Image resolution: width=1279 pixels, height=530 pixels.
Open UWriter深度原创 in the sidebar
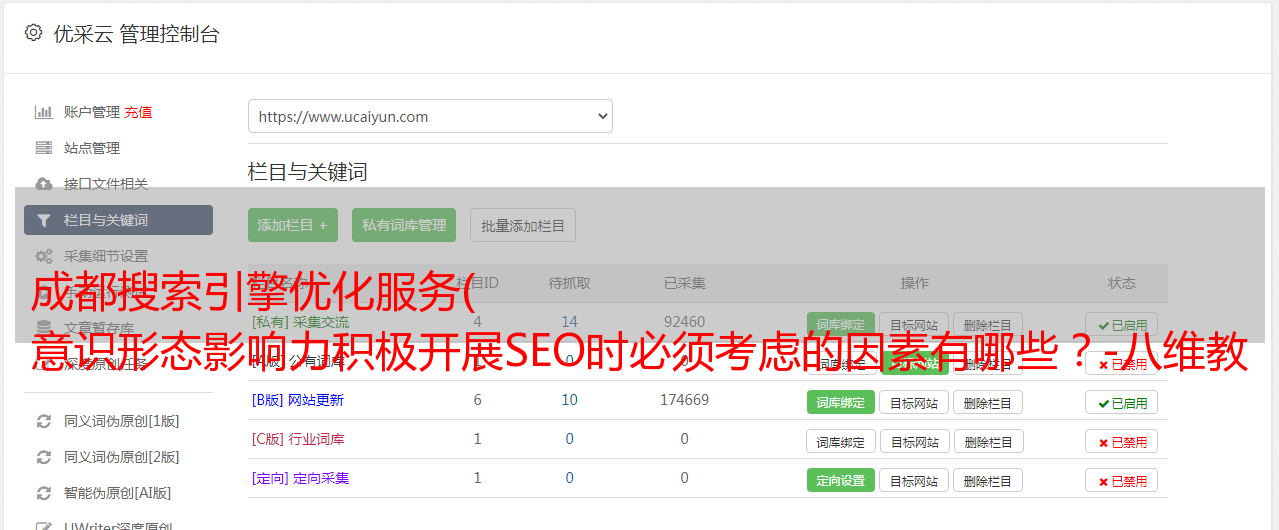(x=118, y=525)
